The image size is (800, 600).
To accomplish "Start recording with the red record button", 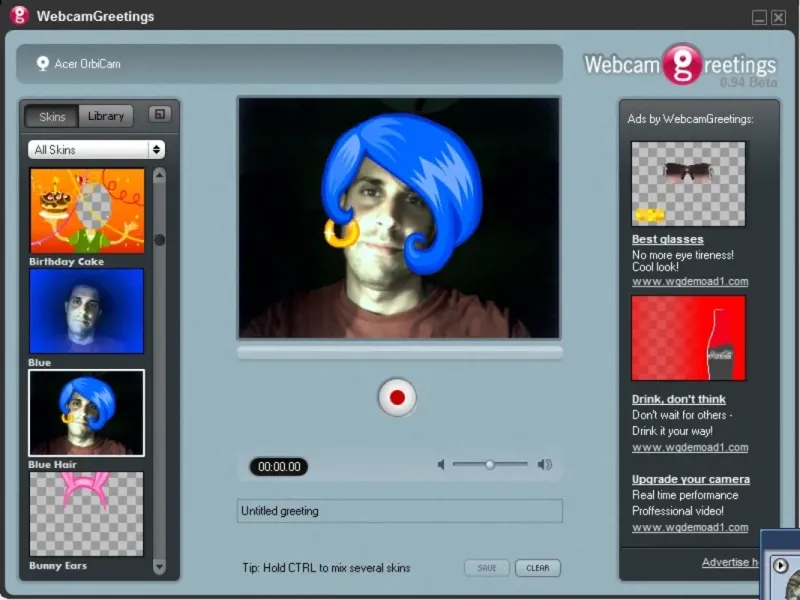I will 397,397.
